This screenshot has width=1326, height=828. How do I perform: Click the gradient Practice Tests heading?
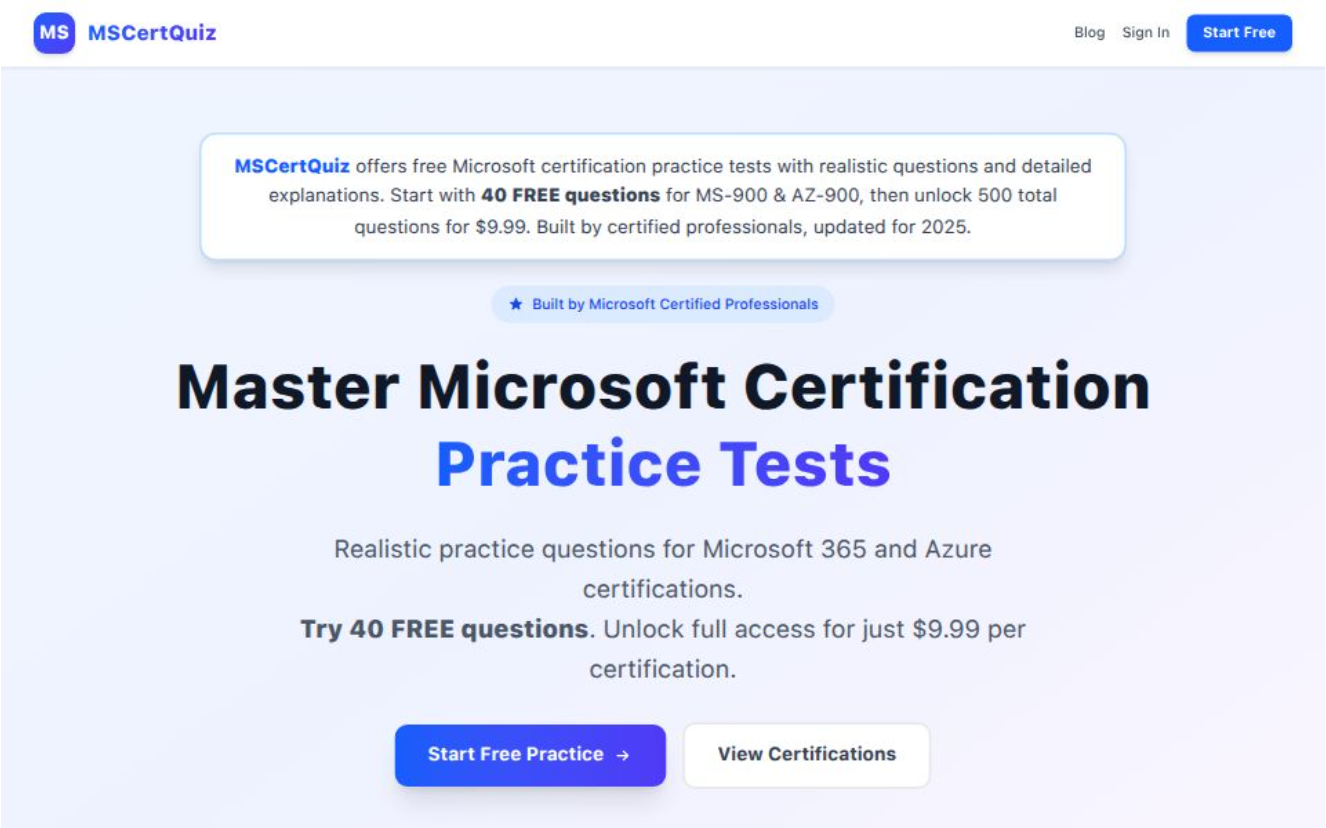pos(663,464)
